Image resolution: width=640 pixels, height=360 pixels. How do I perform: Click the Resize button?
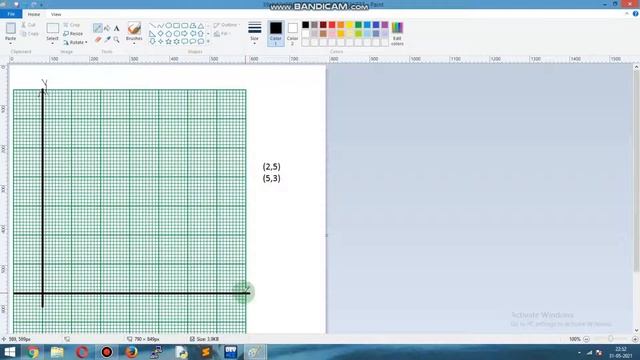click(73, 33)
